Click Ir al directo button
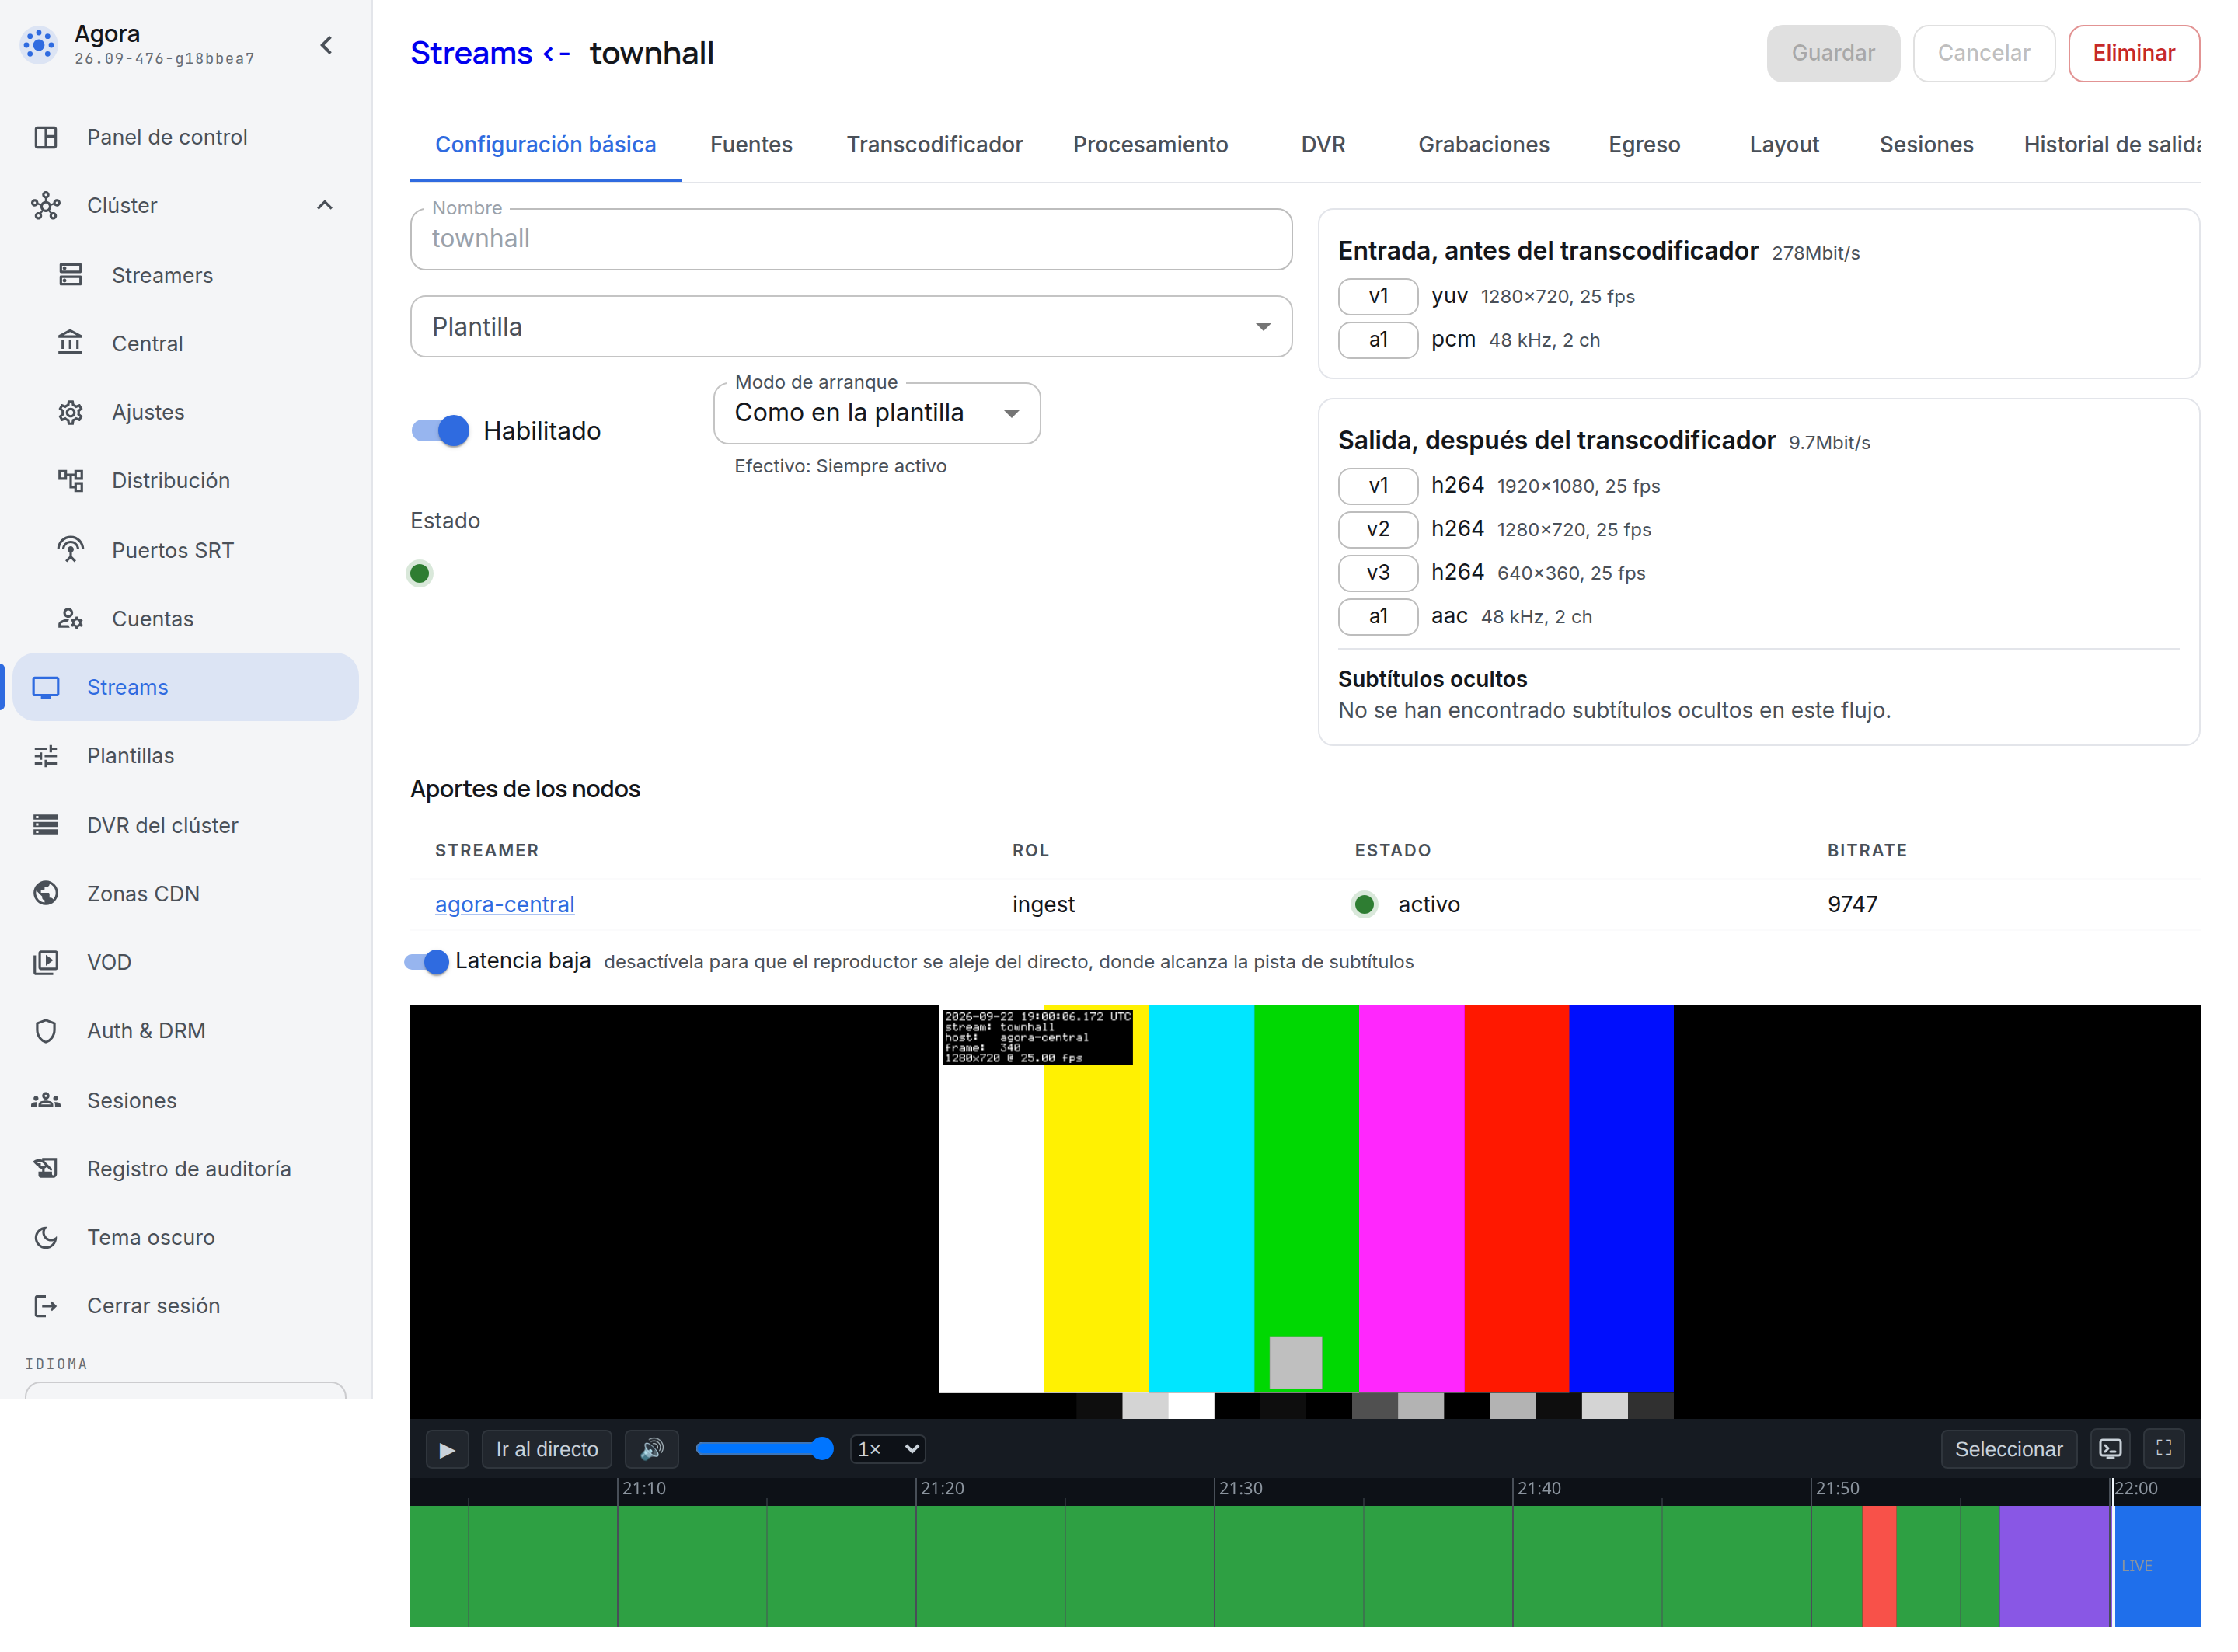 tap(547, 1449)
